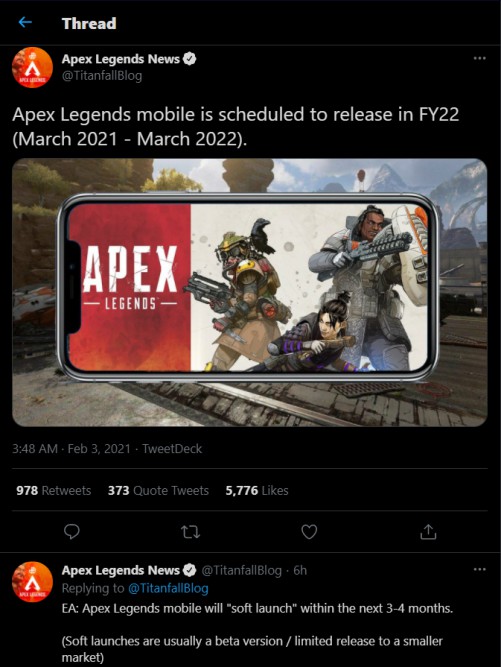View the 373 Quote Tweets list
501x667 pixels.
[158, 490]
